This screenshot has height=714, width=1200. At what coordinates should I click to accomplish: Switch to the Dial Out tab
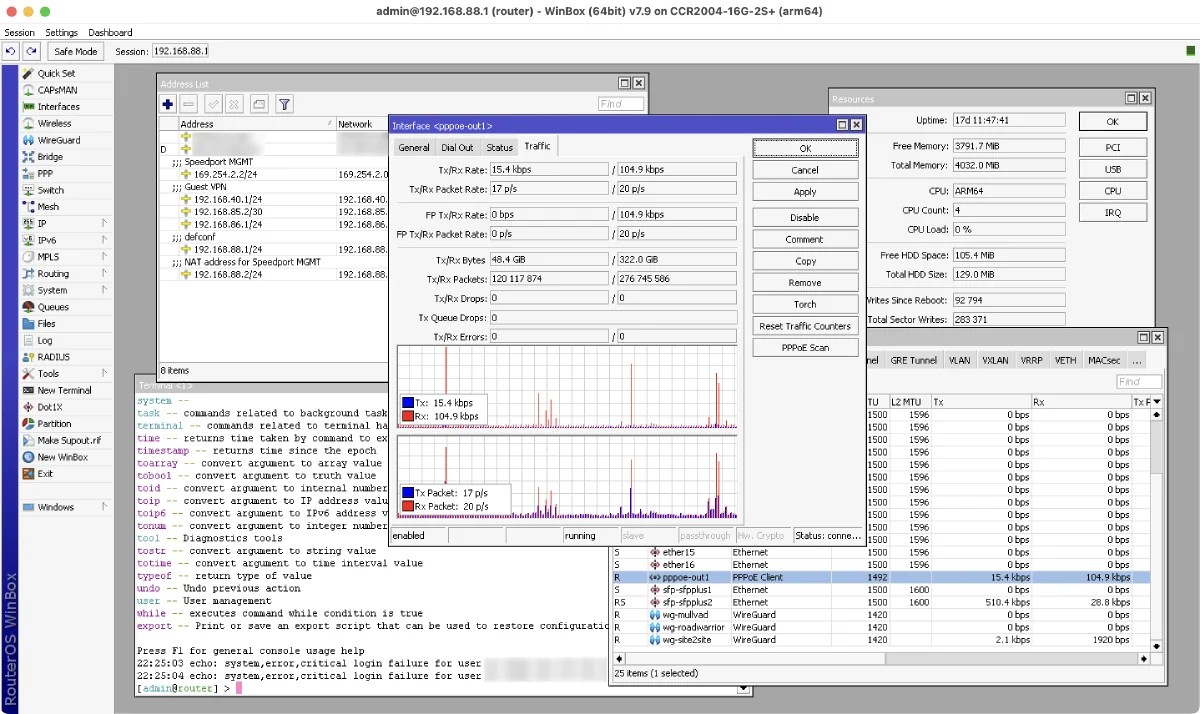point(457,146)
